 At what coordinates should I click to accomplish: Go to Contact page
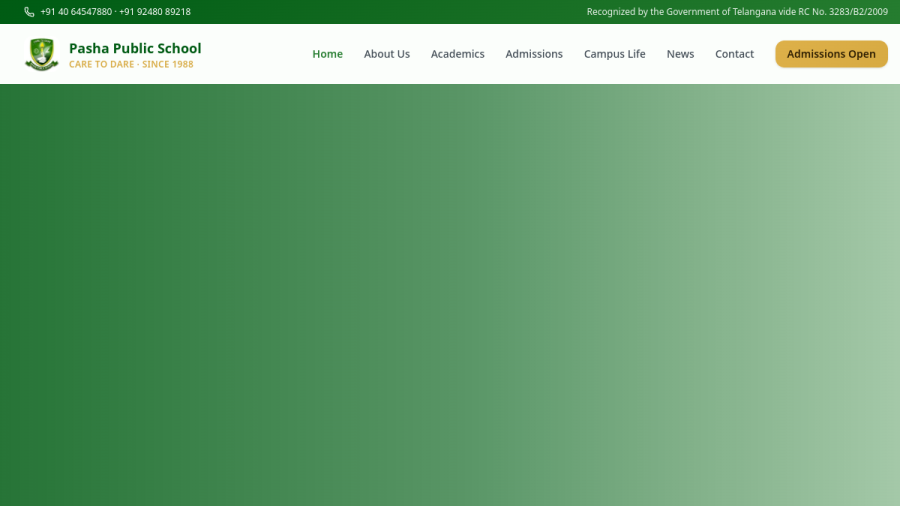click(x=734, y=54)
